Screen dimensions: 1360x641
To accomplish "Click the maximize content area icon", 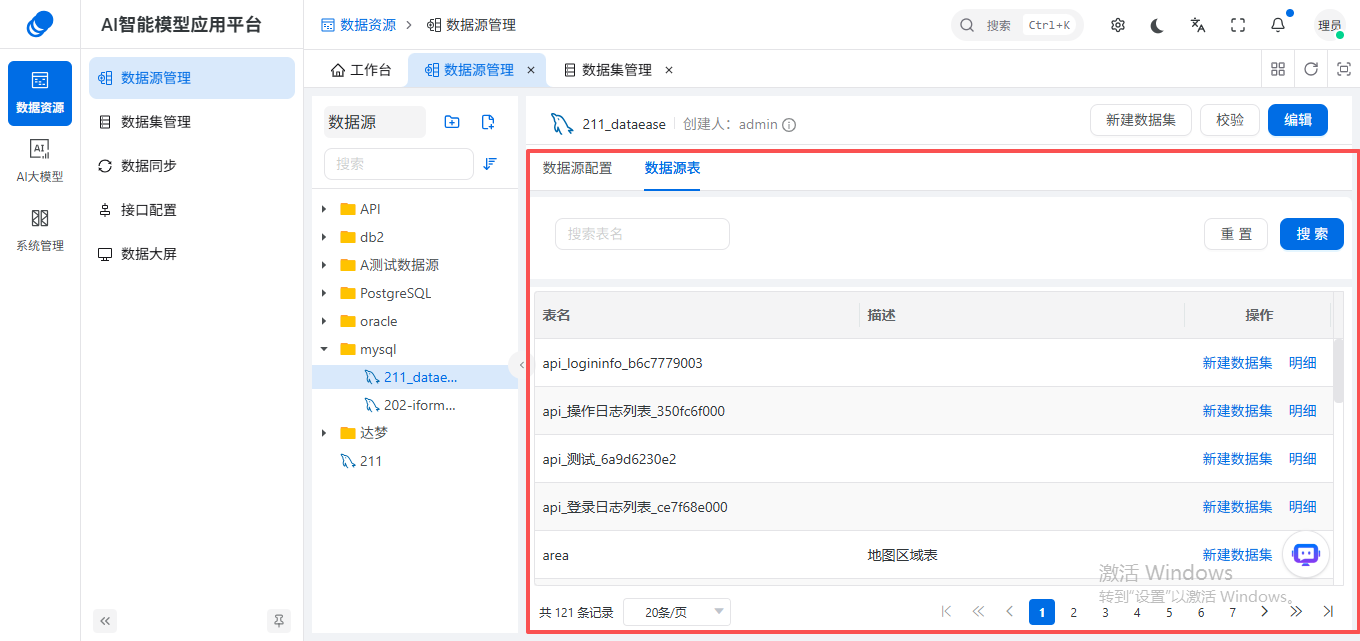I will 1344,69.
